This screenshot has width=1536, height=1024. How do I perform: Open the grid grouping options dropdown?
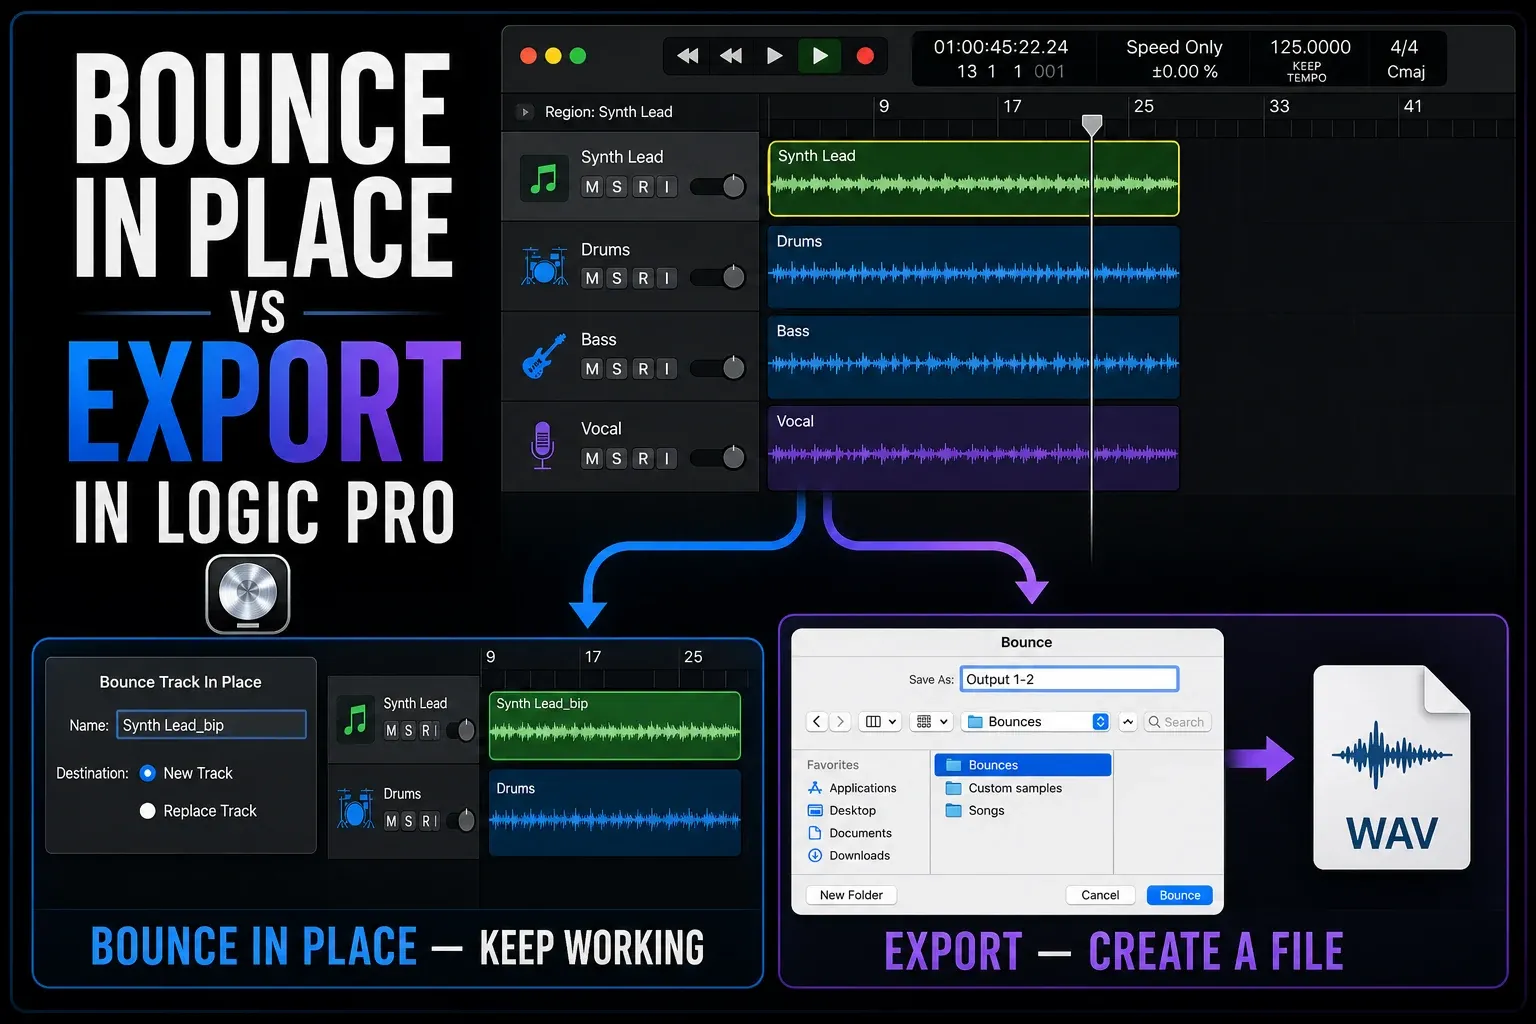931,722
